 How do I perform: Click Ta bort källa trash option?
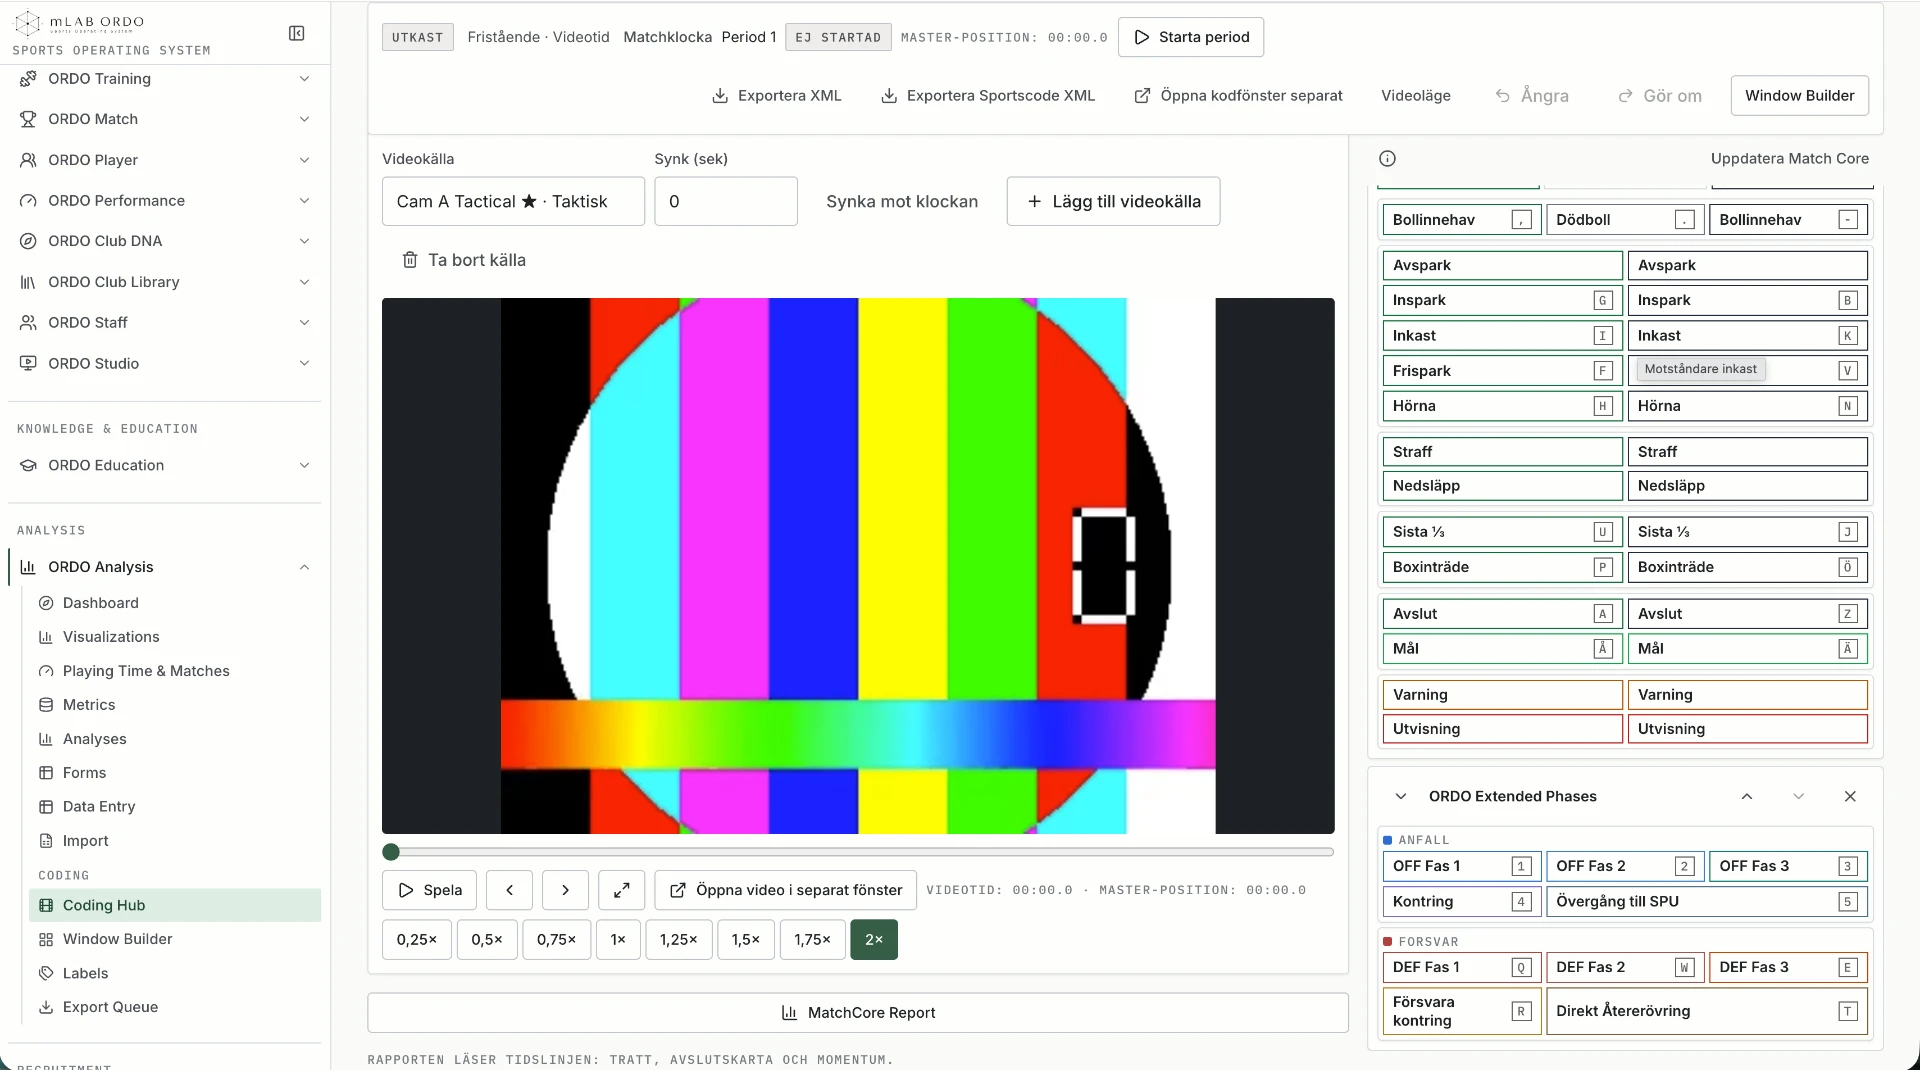click(x=463, y=260)
